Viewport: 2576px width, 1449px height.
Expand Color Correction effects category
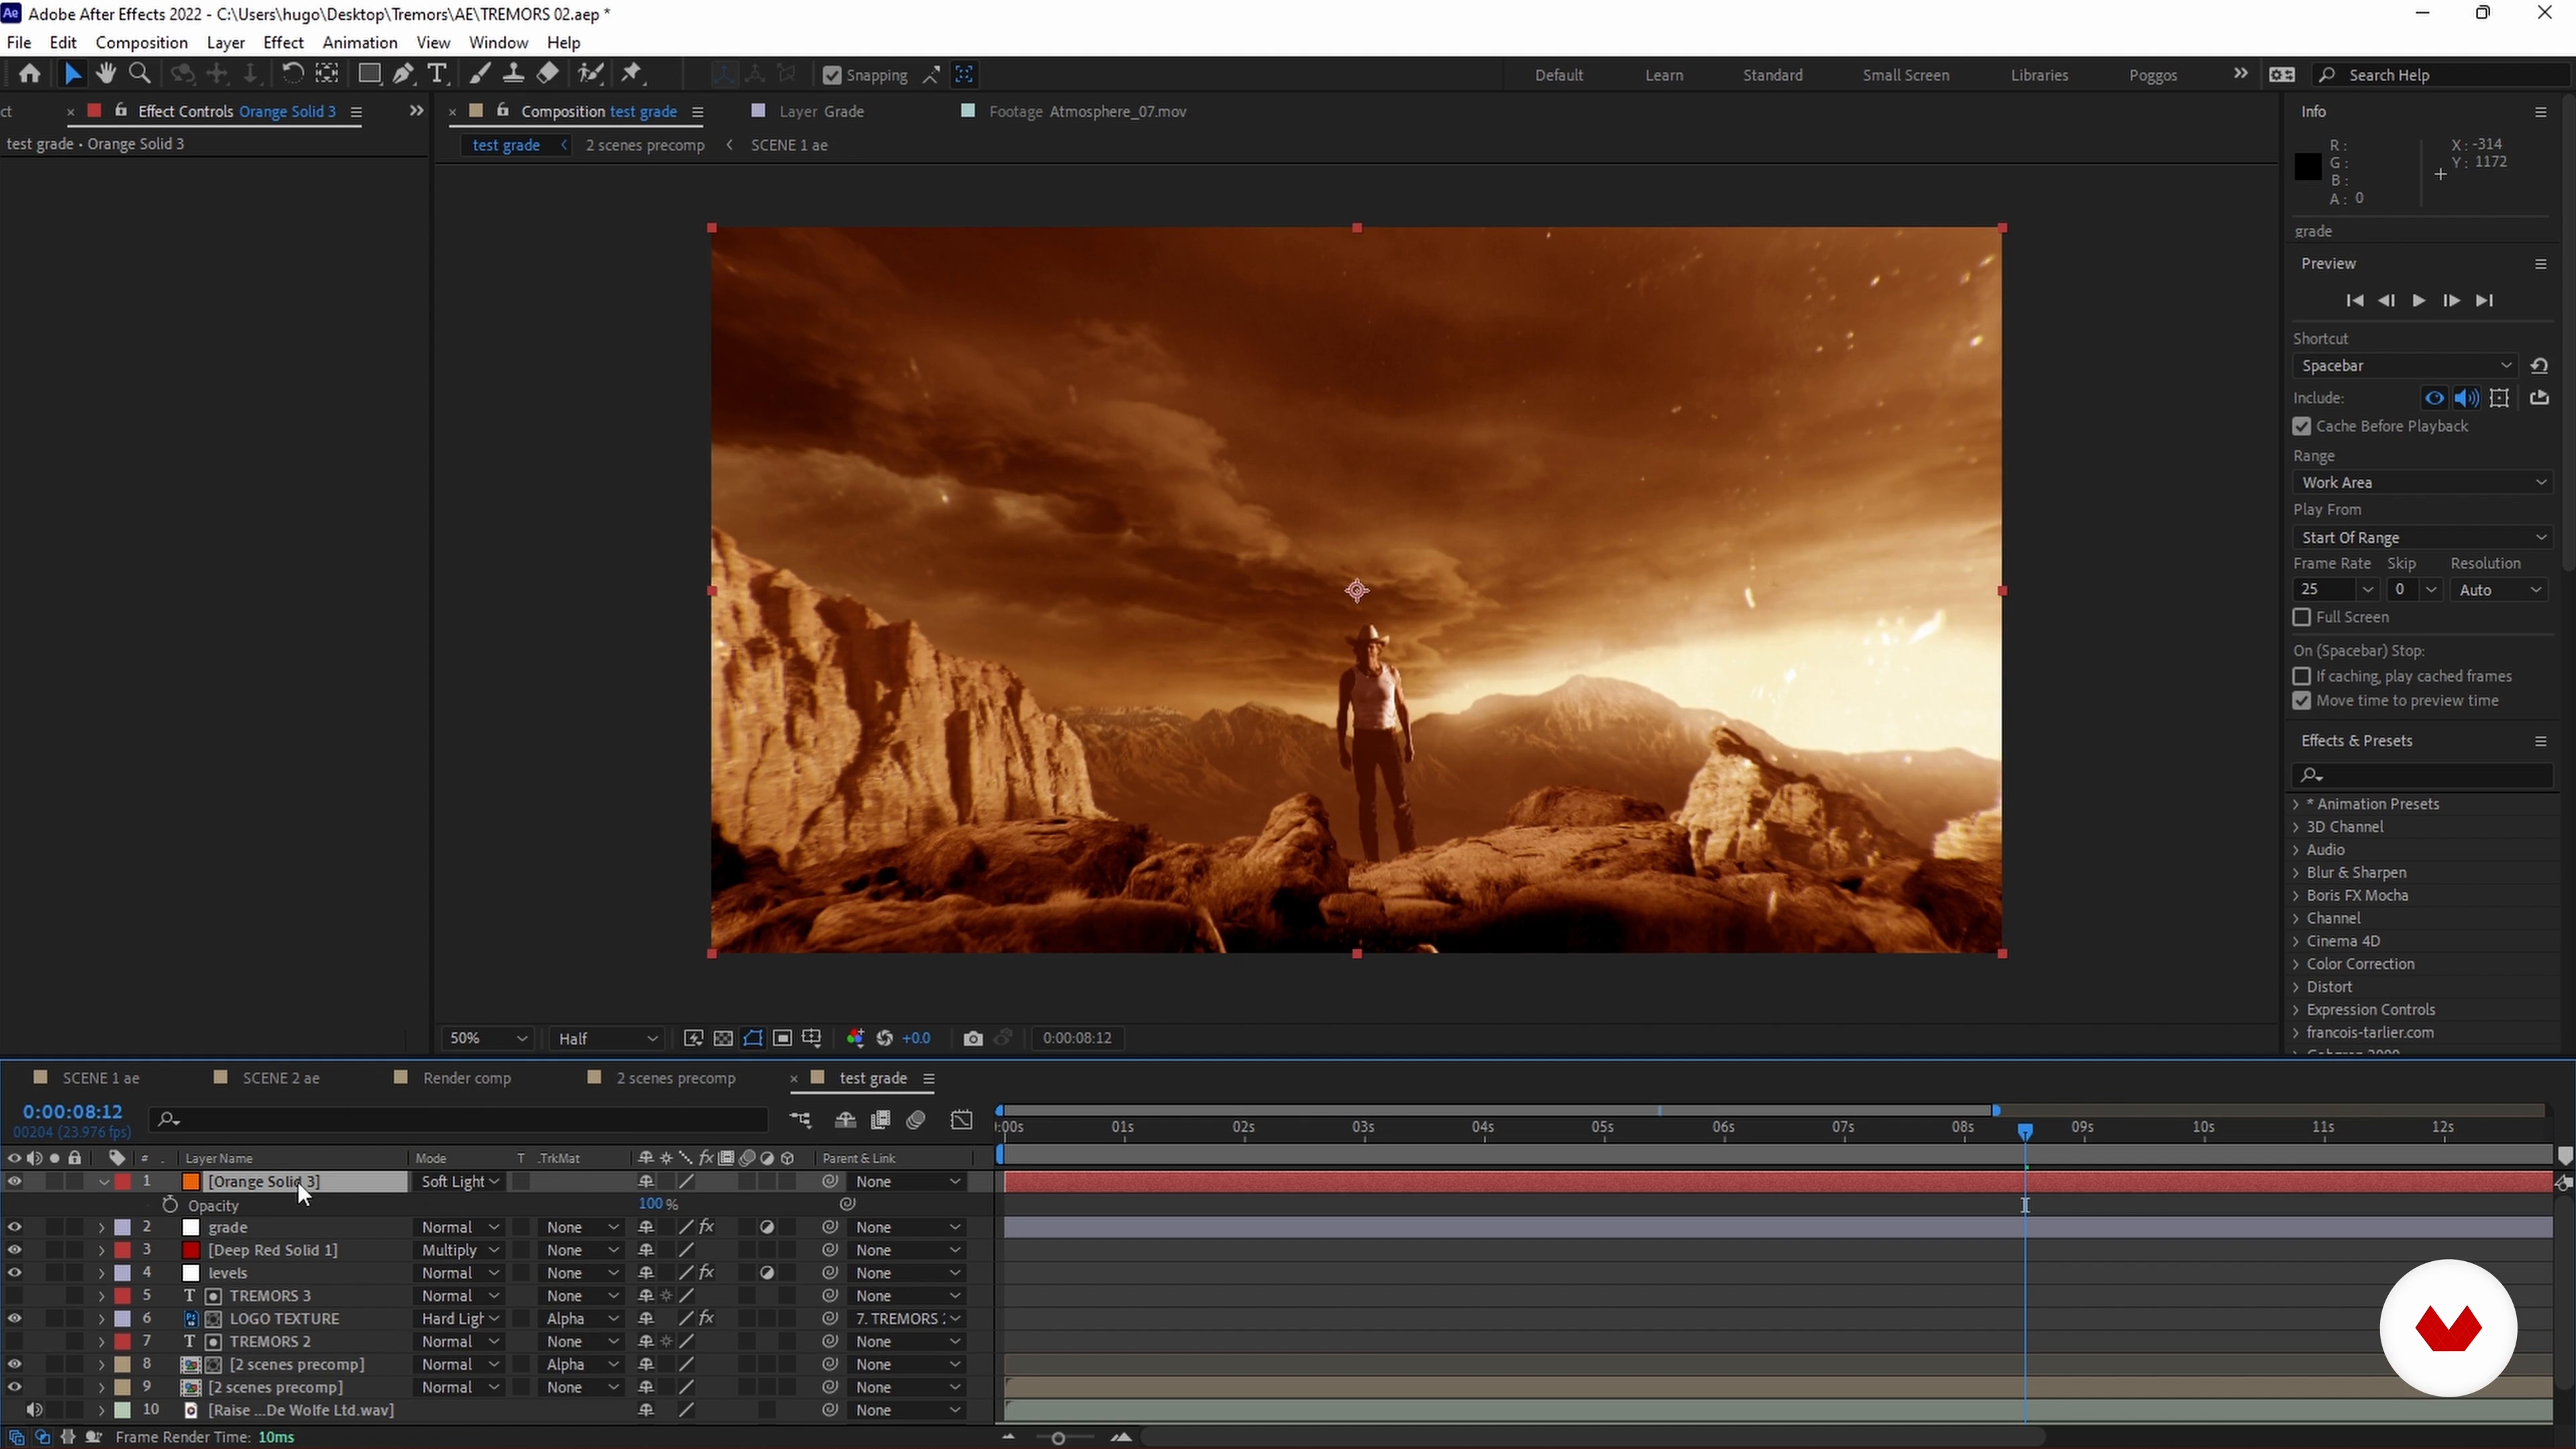2296,964
